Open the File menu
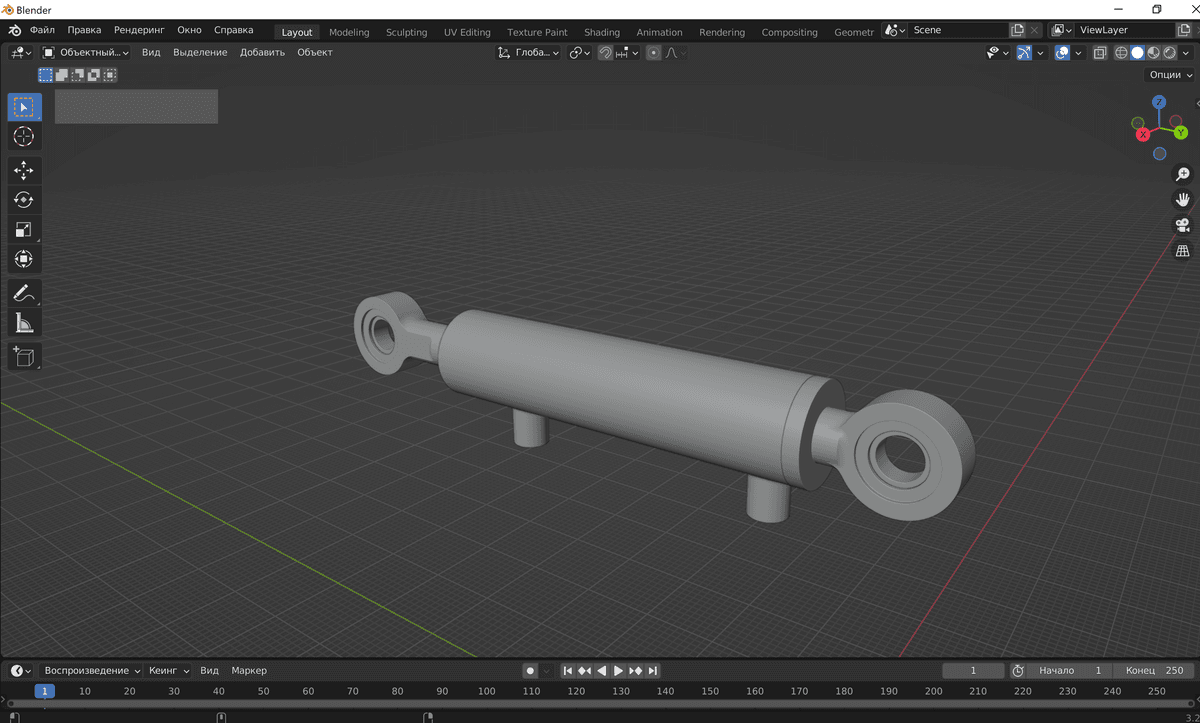Viewport: 1200px width, 723px height. coord(43,30)
